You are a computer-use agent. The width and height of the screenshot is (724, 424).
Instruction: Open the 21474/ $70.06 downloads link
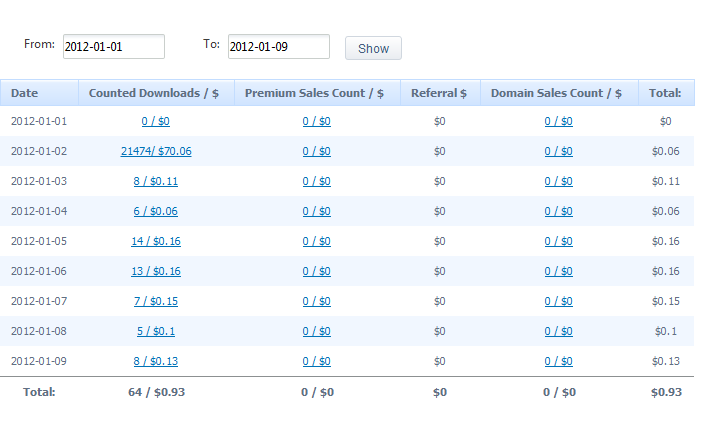coord(156,151)
